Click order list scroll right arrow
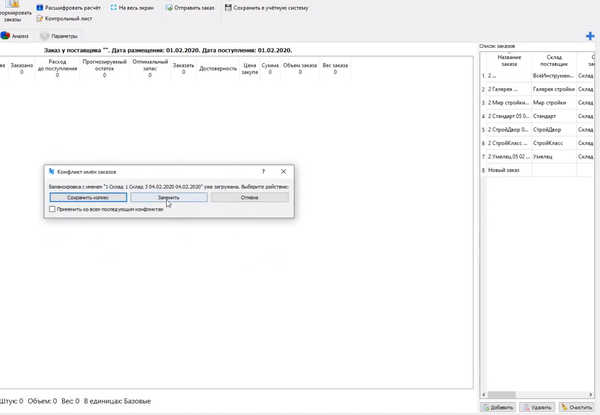Screen dimensions: 600x415 [591, 394]
